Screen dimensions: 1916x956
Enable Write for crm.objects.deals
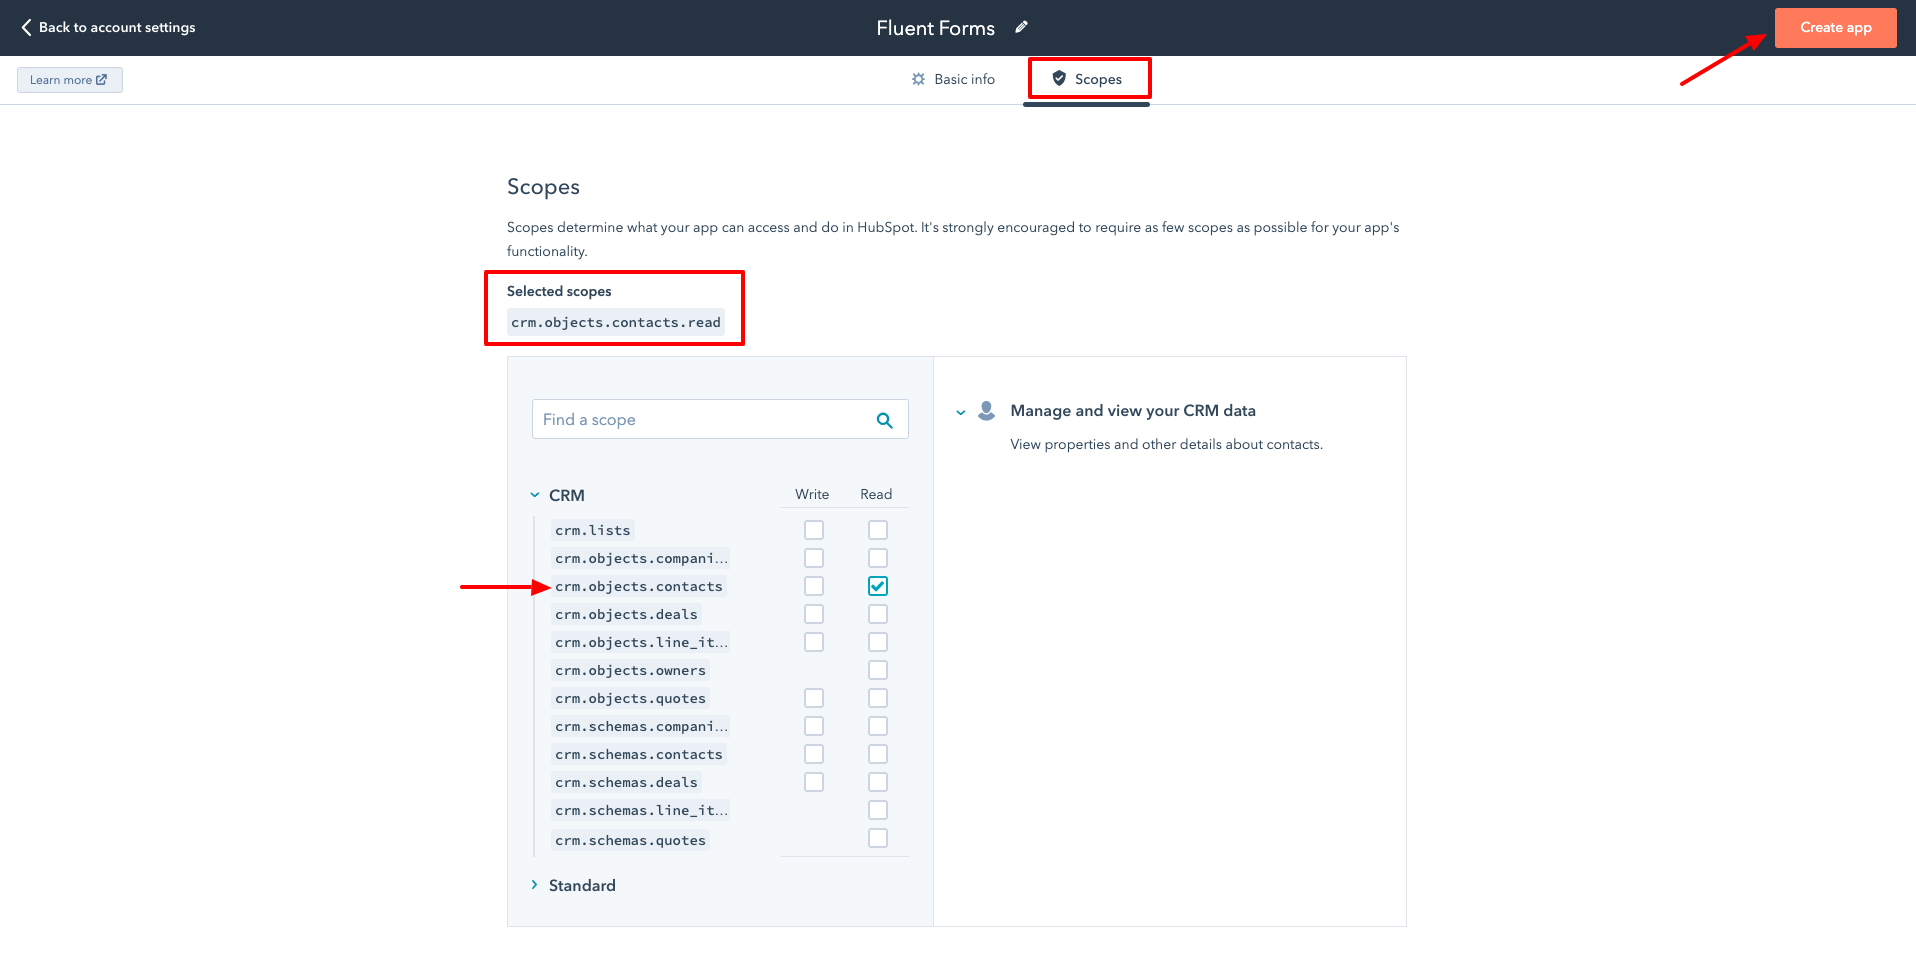pyautogui.click(x=814, y=614)
